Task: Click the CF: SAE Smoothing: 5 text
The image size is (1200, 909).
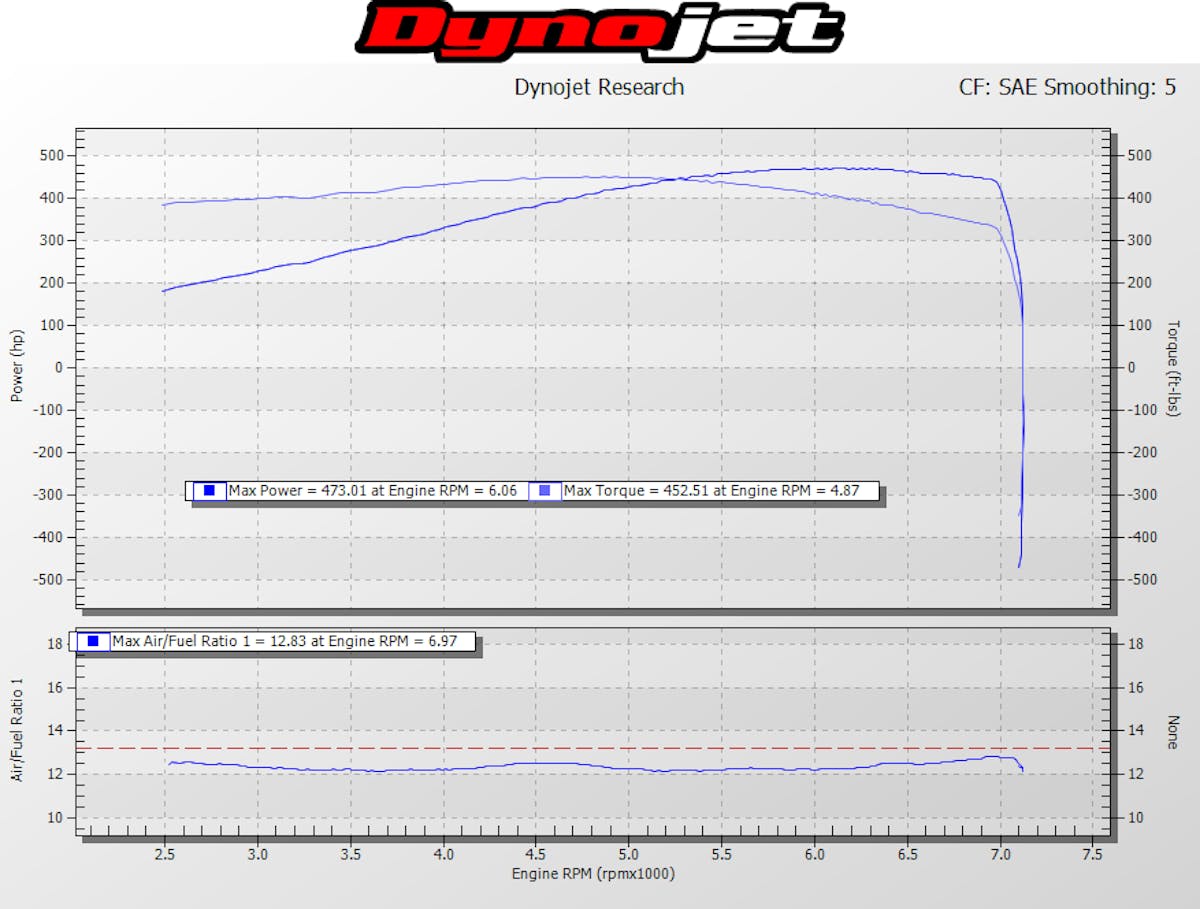Action: (1067, 87)
